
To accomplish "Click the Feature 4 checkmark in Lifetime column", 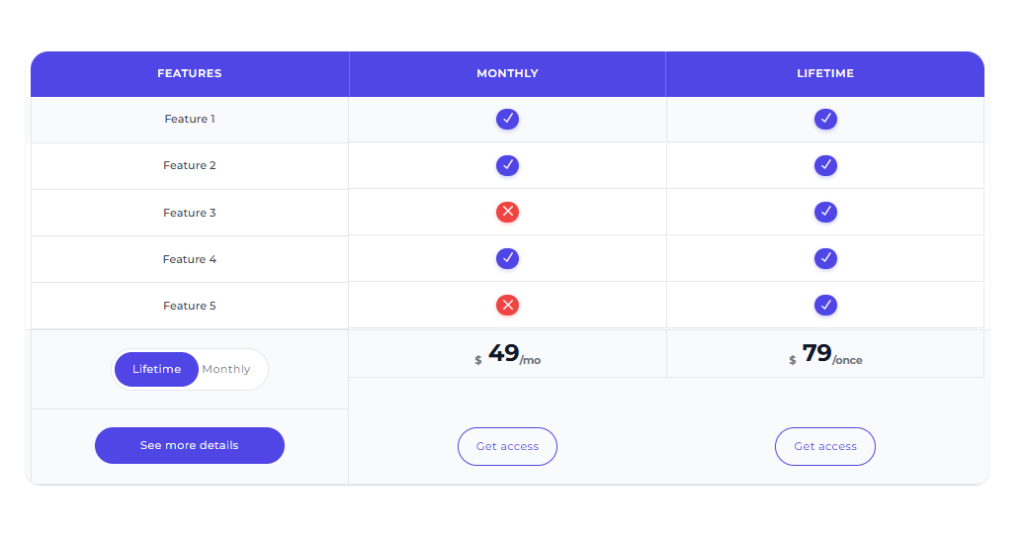I will [x=825, y=259].
